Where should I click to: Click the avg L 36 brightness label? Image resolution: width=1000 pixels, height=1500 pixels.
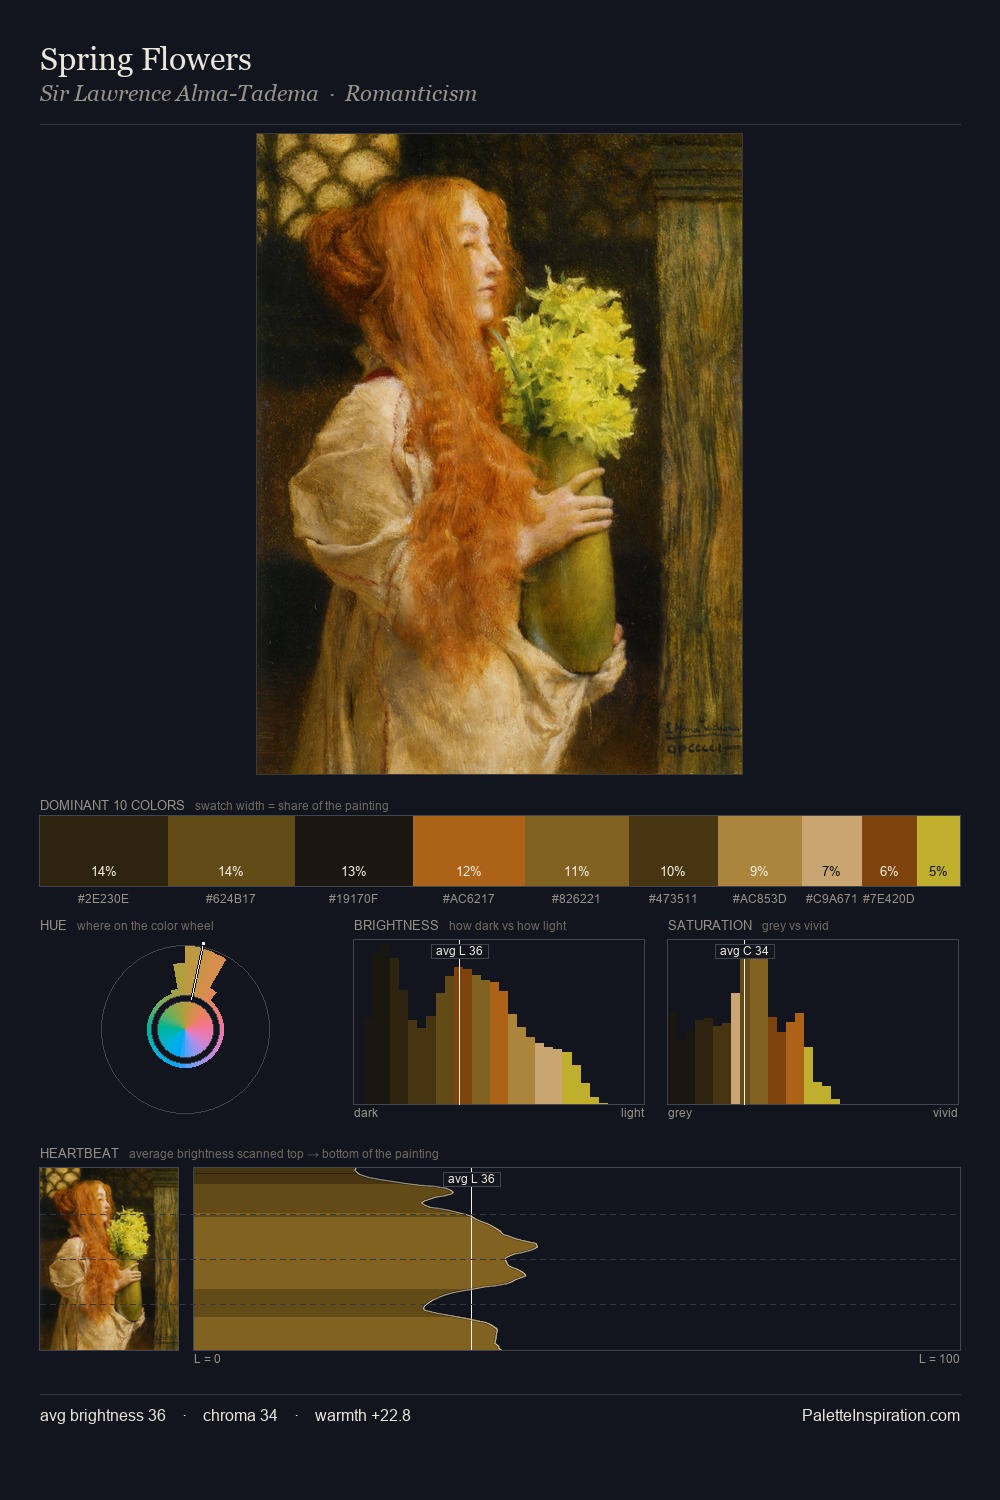(459, 951)
